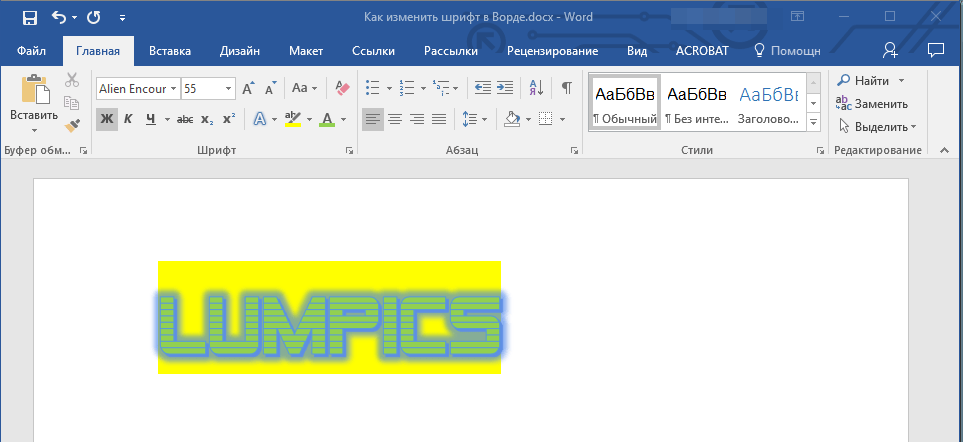Open the Text Effects glowing A icon
Image resolution: width=963 pixels, height=442 pixels.
pyautogui.click(x=259, y=120)
